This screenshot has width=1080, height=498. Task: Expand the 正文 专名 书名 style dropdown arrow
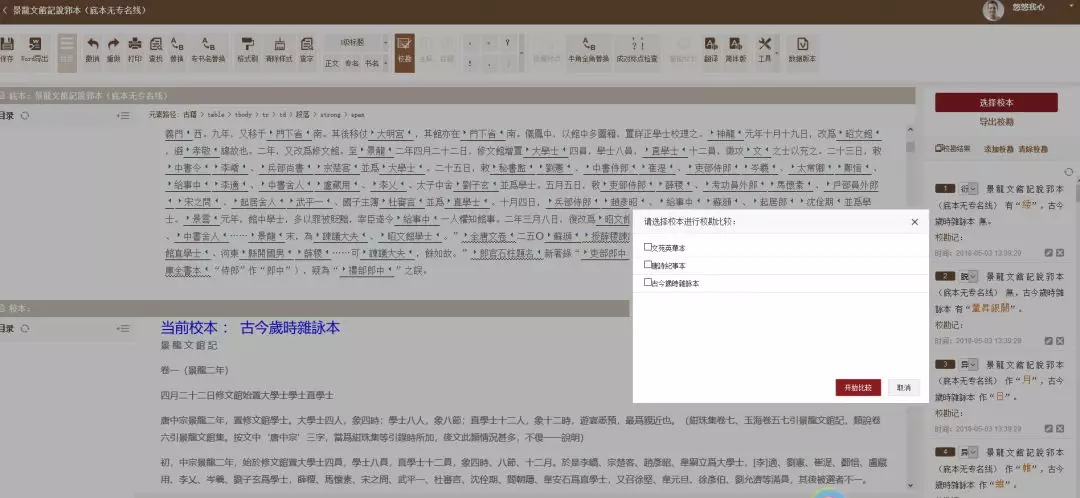[386, 63]
